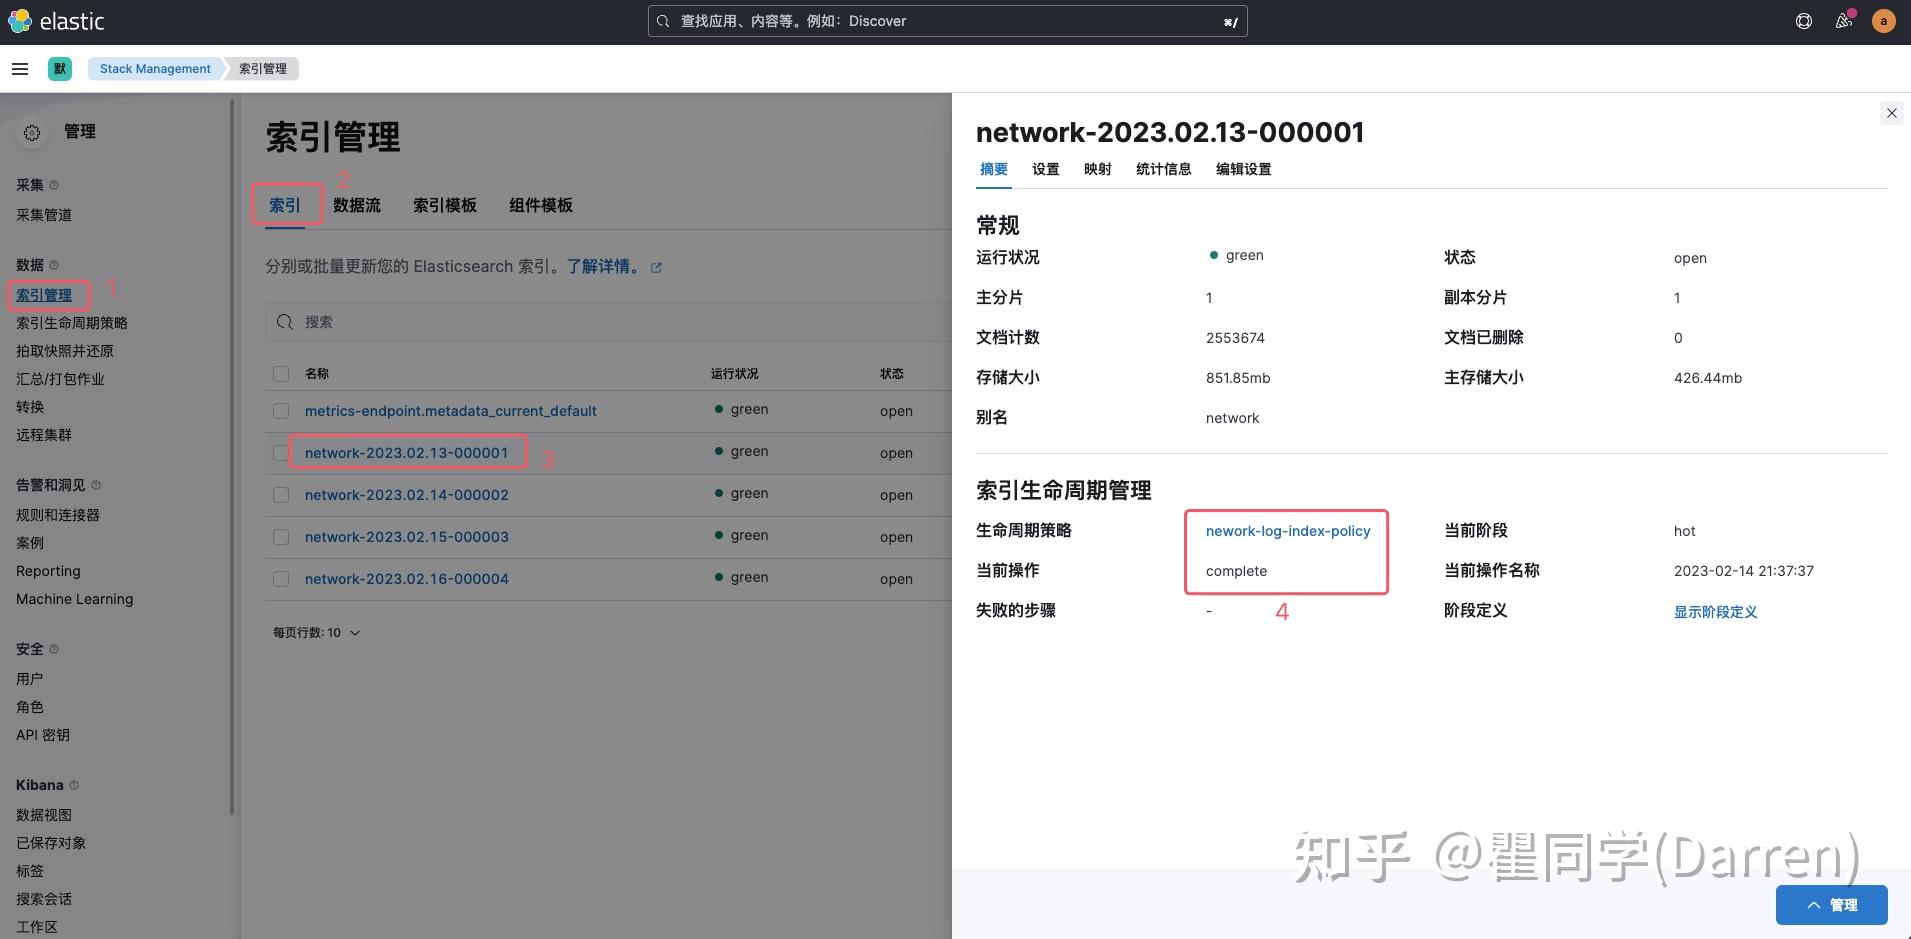Open the 管理 actions menu at bottom right
Viewport: 1911px width, 939px height.
(1832, 905)
